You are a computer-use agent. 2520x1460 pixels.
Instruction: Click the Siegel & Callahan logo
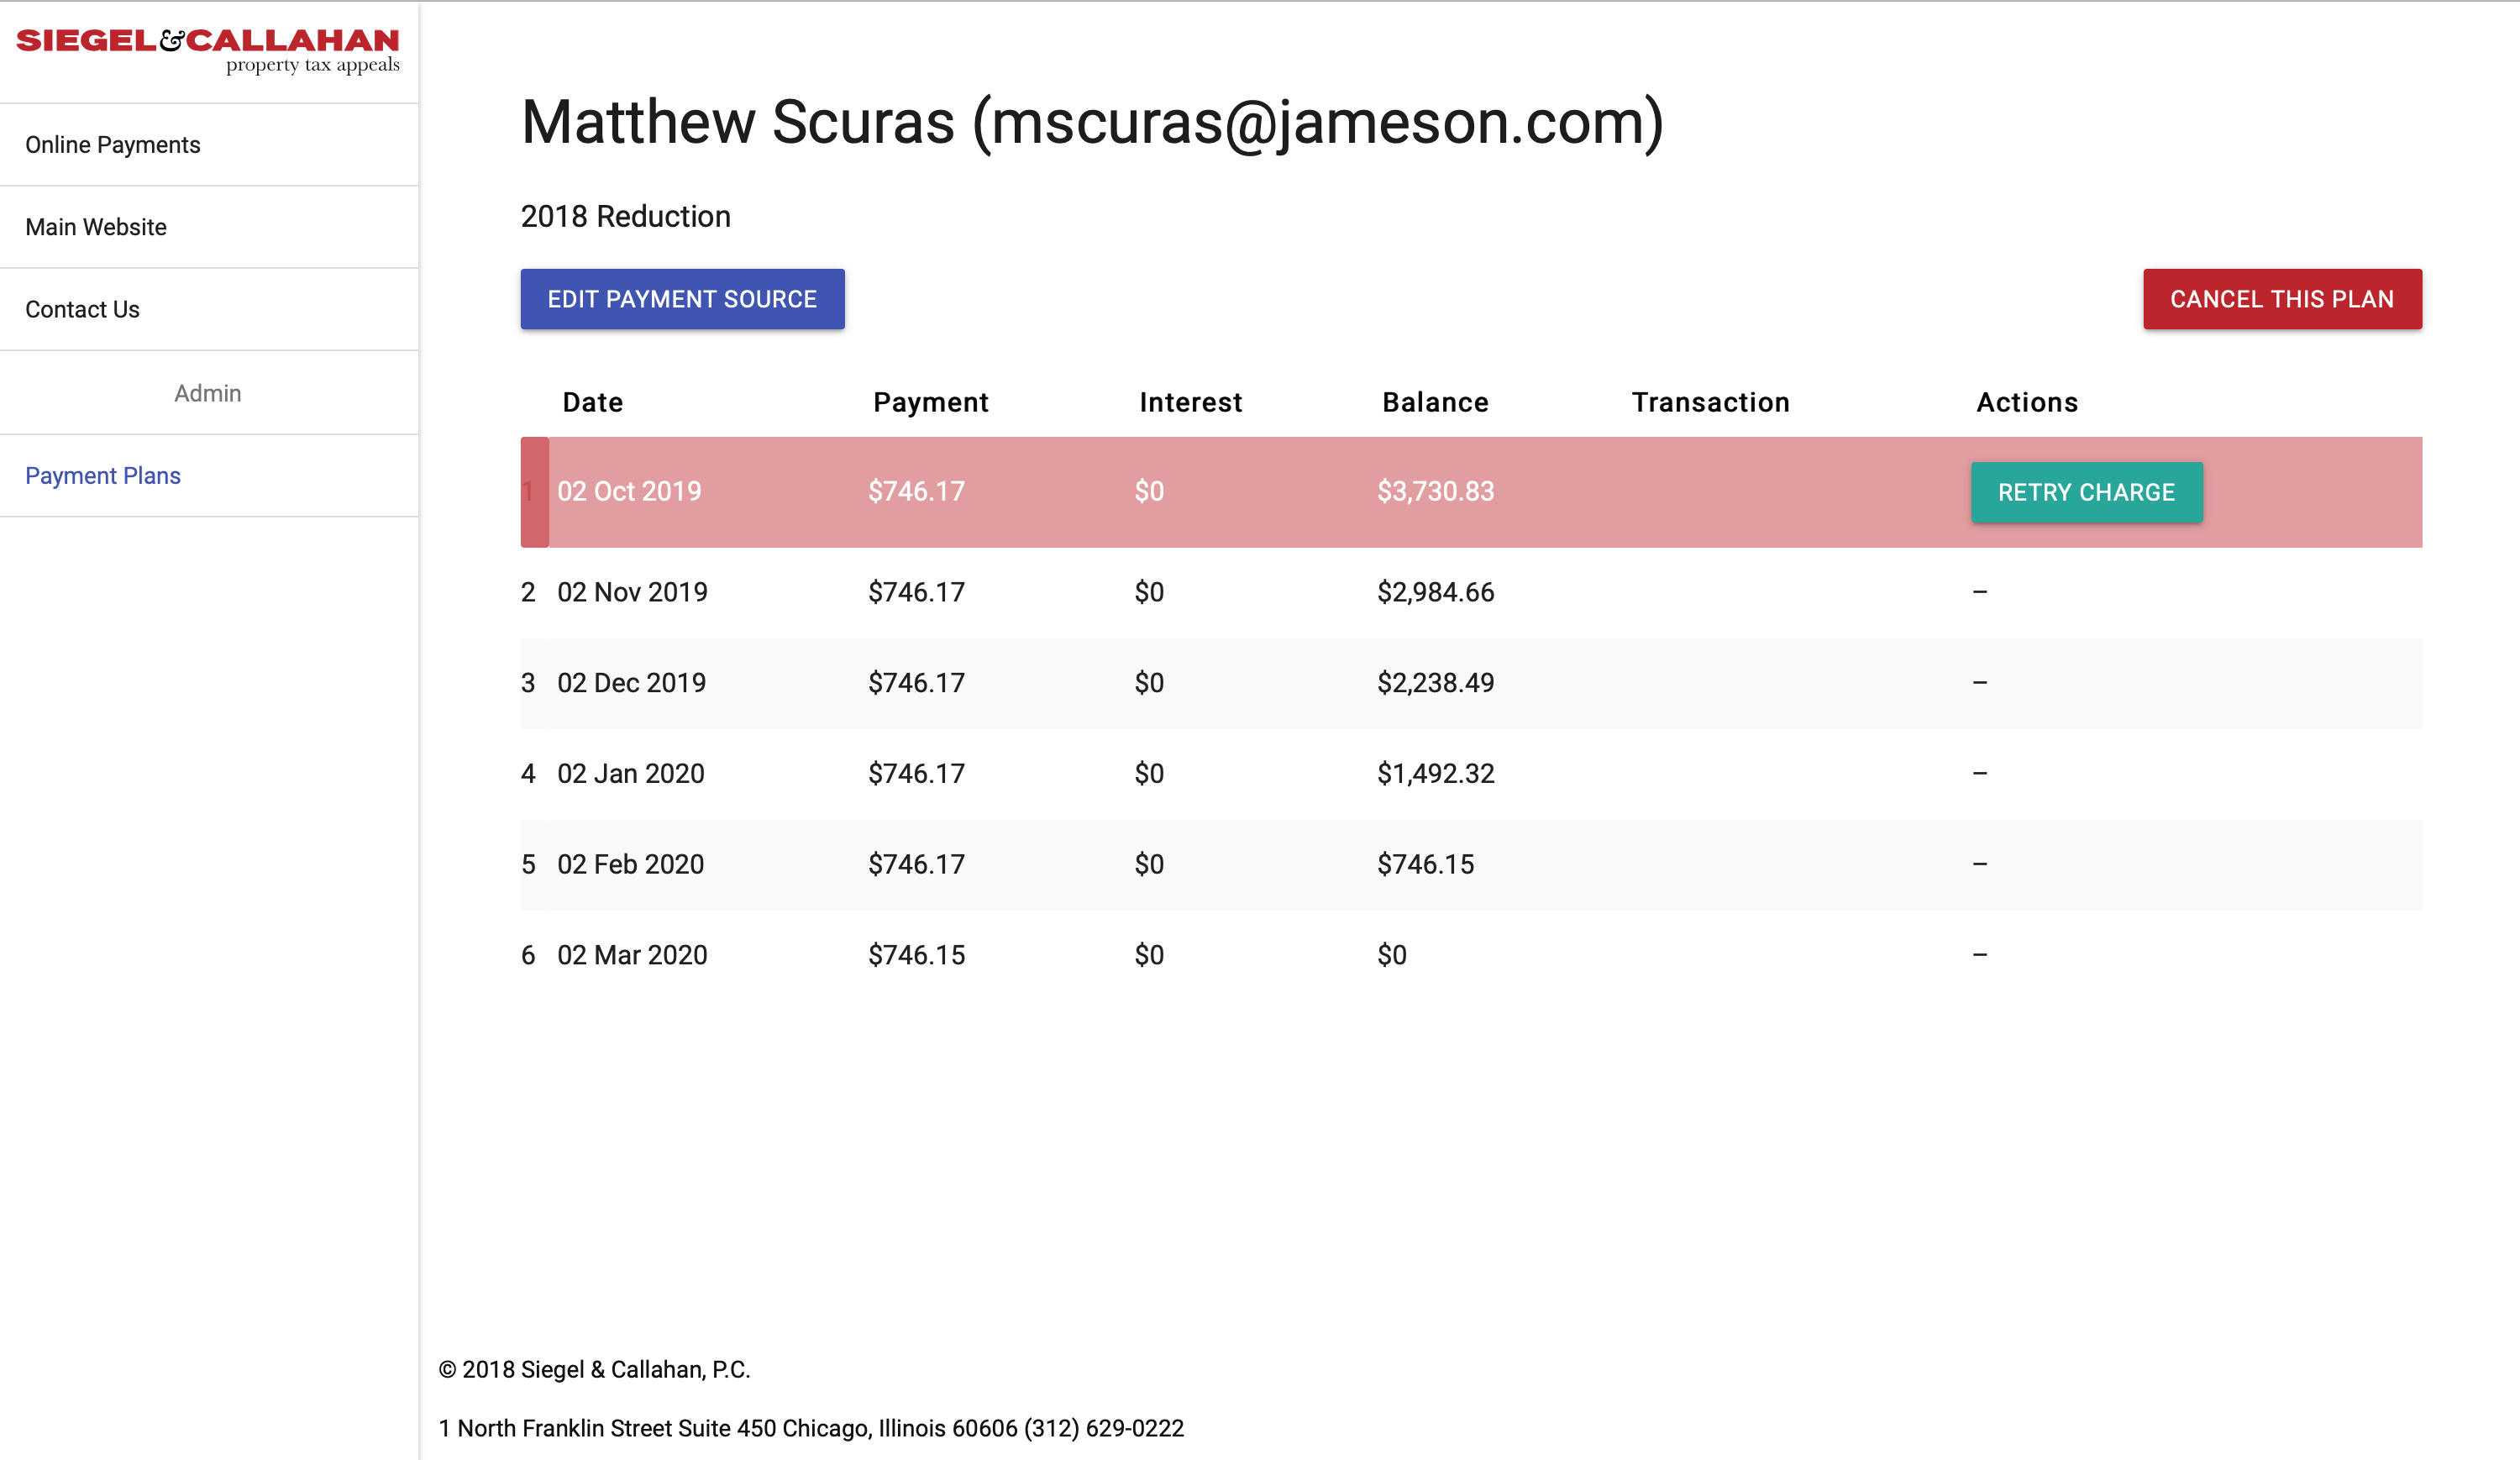[x=208, y=50]
